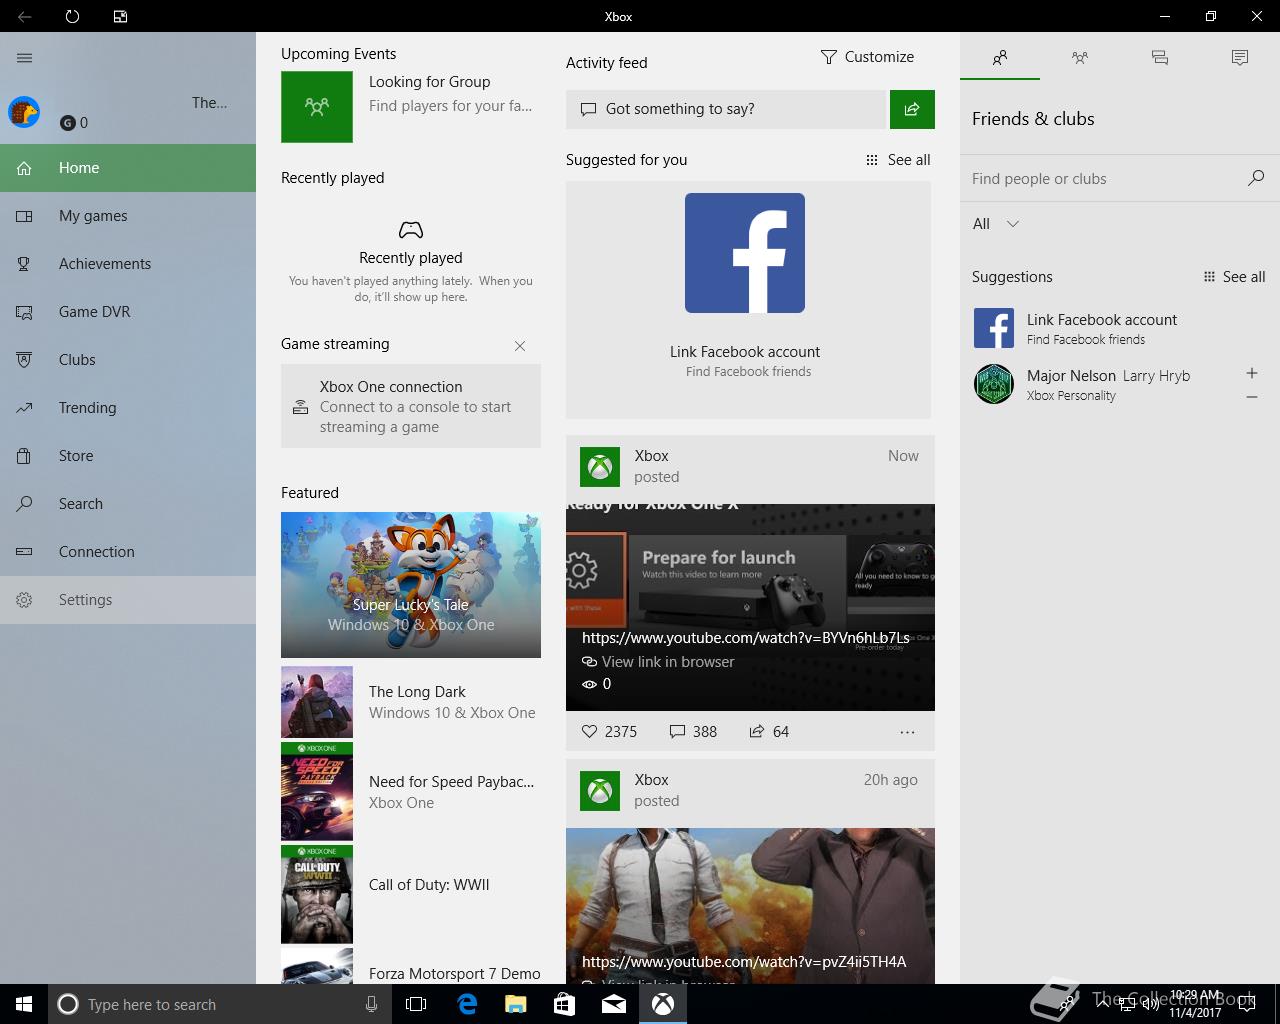Click Forza Motorsport 7 Demo title
The width and height of the screenshot is (1280, 1024).
[x=455, y=974]
